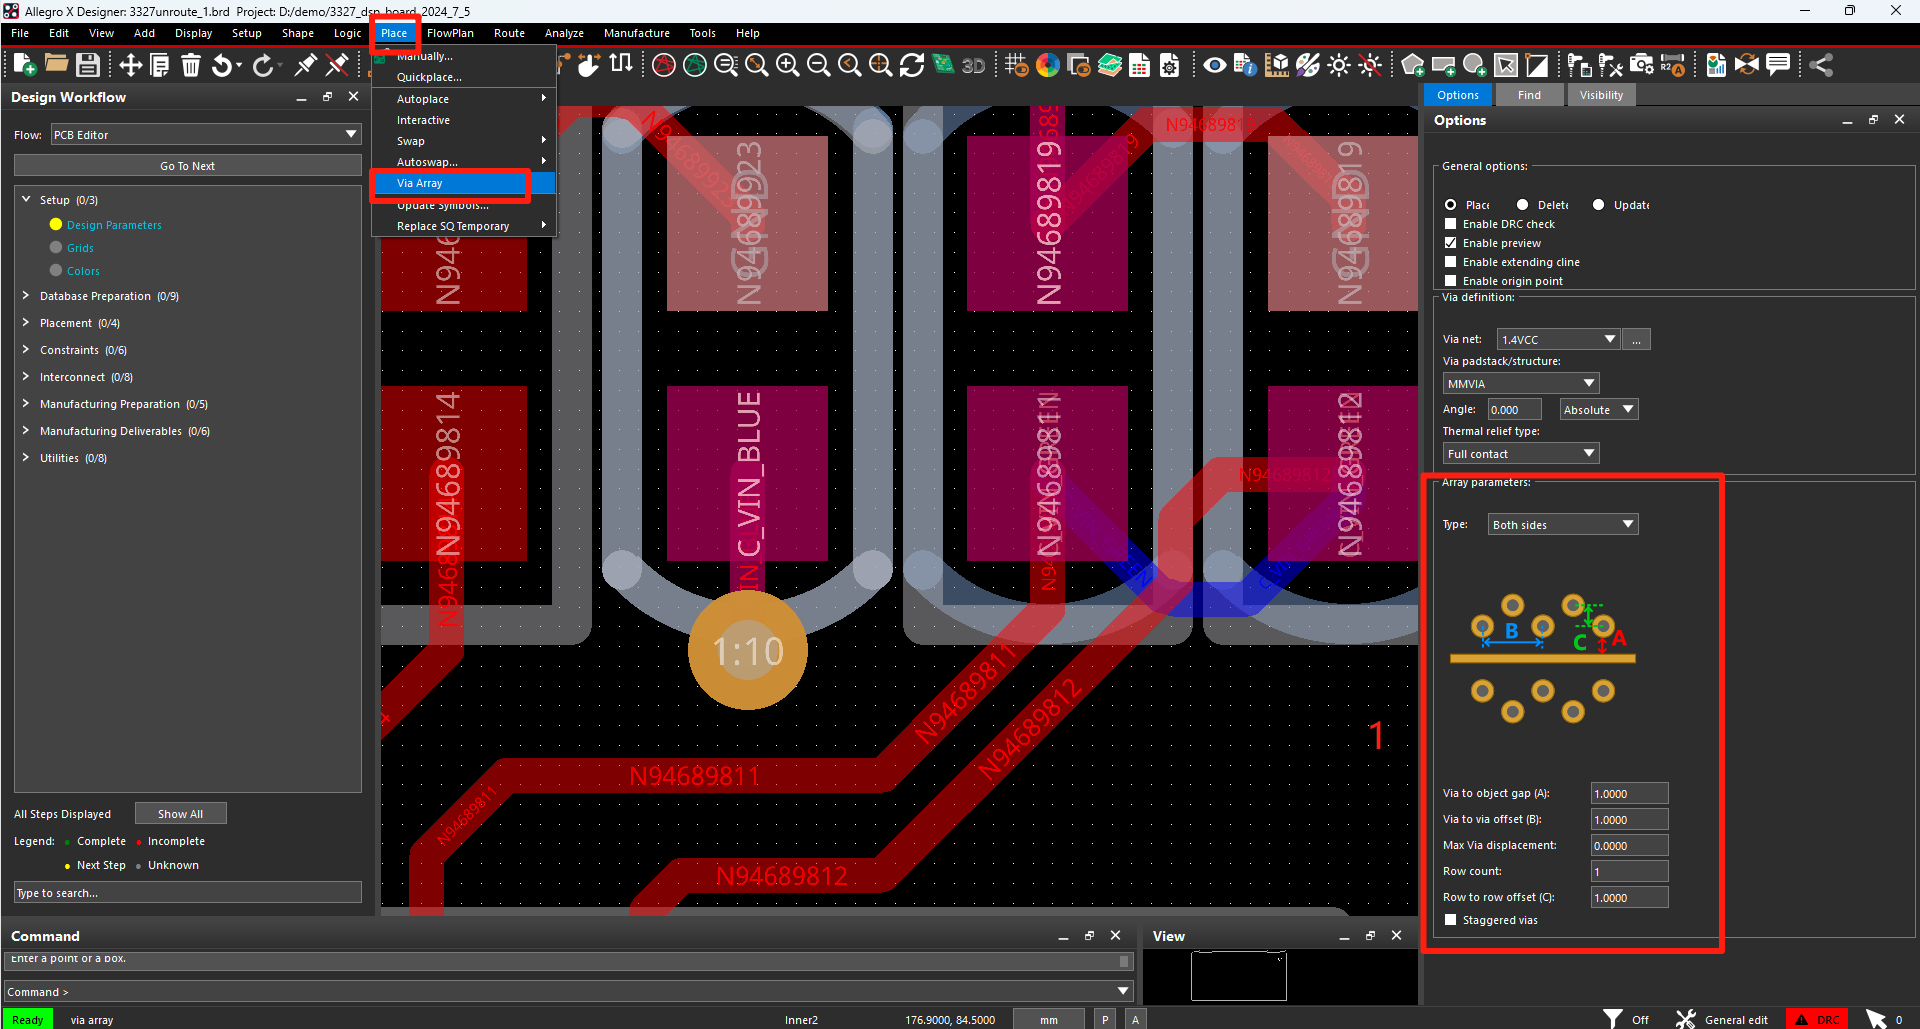Open the Via net dropdown
The width and height of the screenshot is (1920, 1029).
pyautogui.click(x=1558, y=340)
